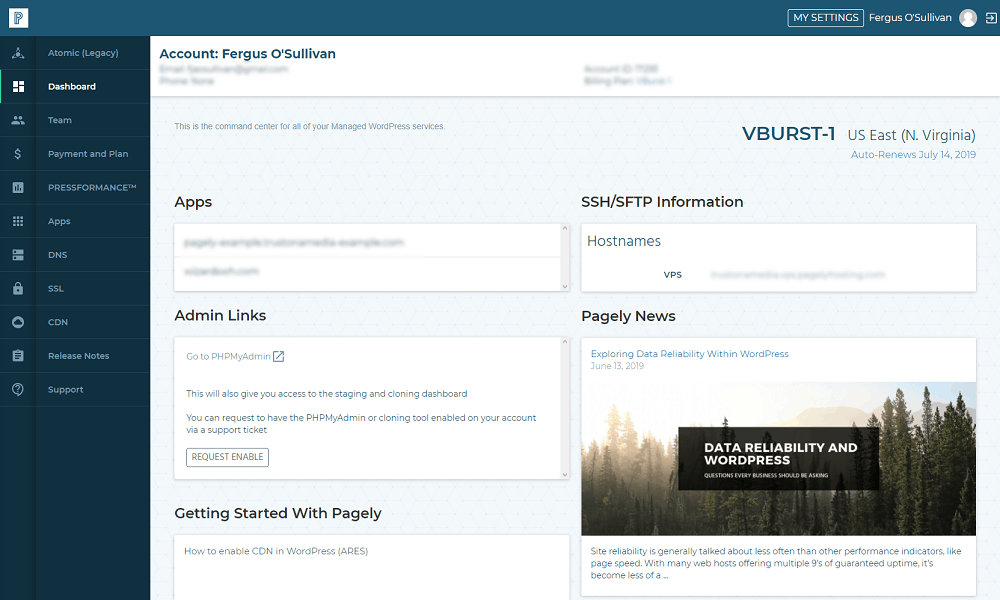1000x600 pixels.
Task: Click the Fergus O'Sullivan username in header
Action: pyautogui.click(x=910, y=18)
